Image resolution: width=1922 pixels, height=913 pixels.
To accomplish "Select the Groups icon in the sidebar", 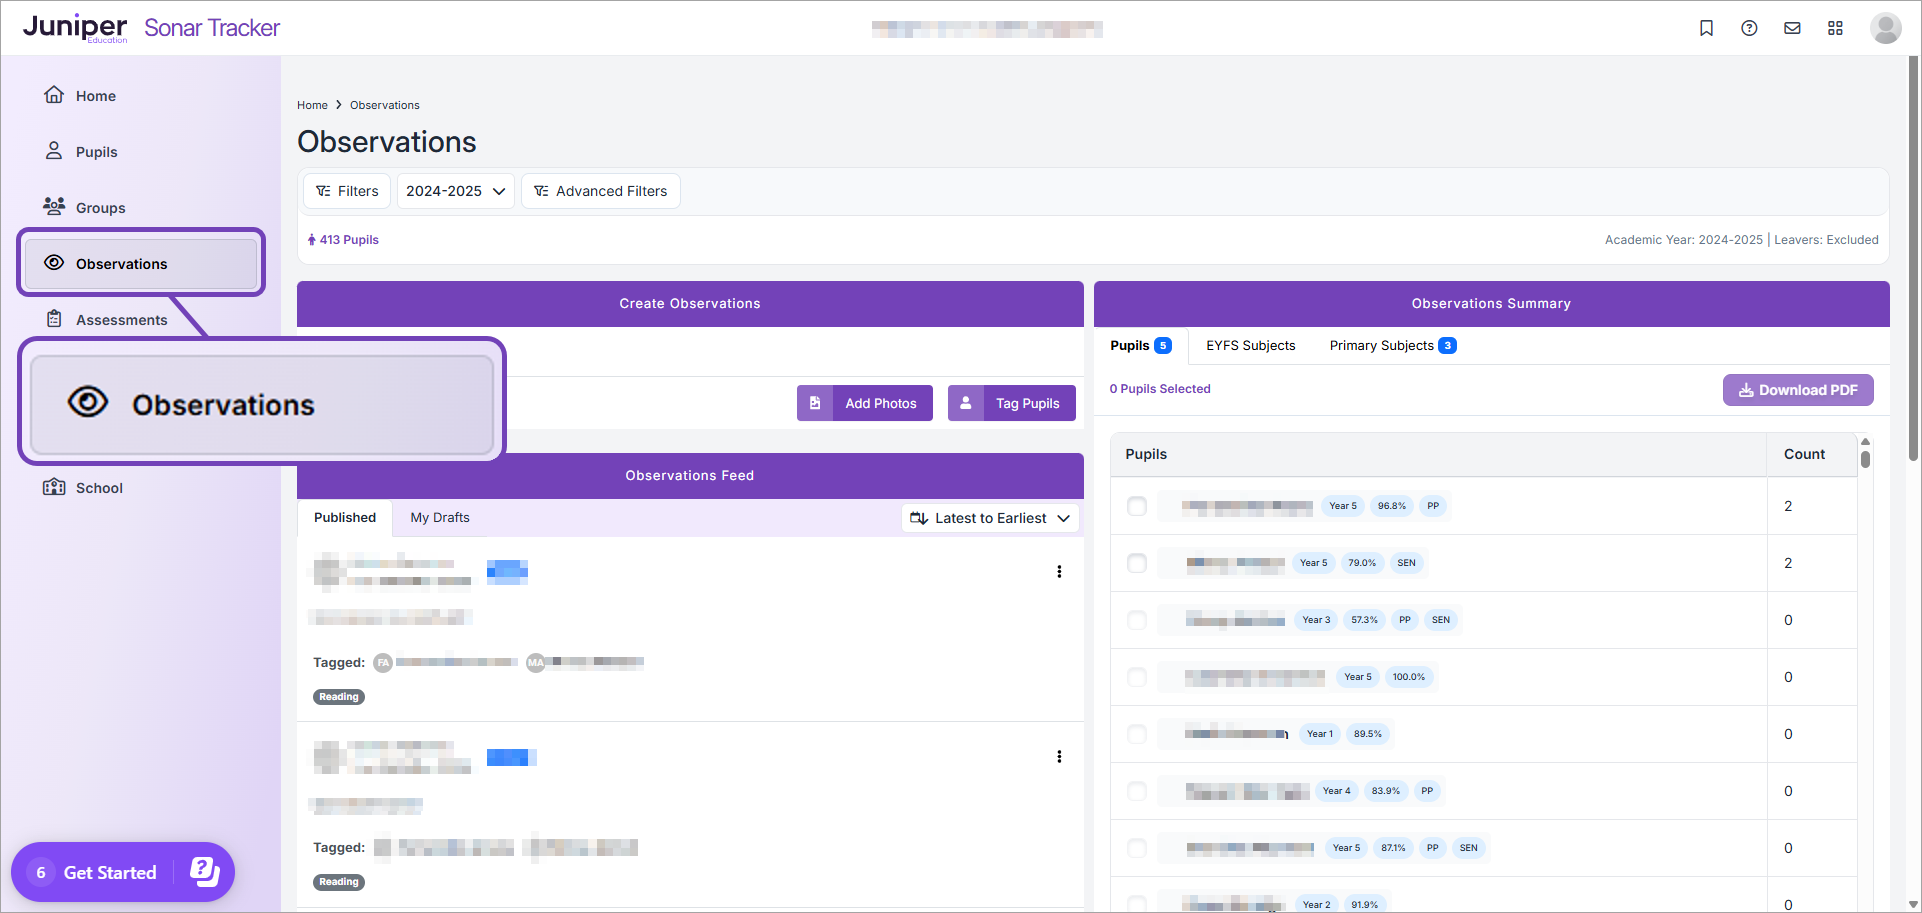I will pyautogui.click(x=54, y=207).
